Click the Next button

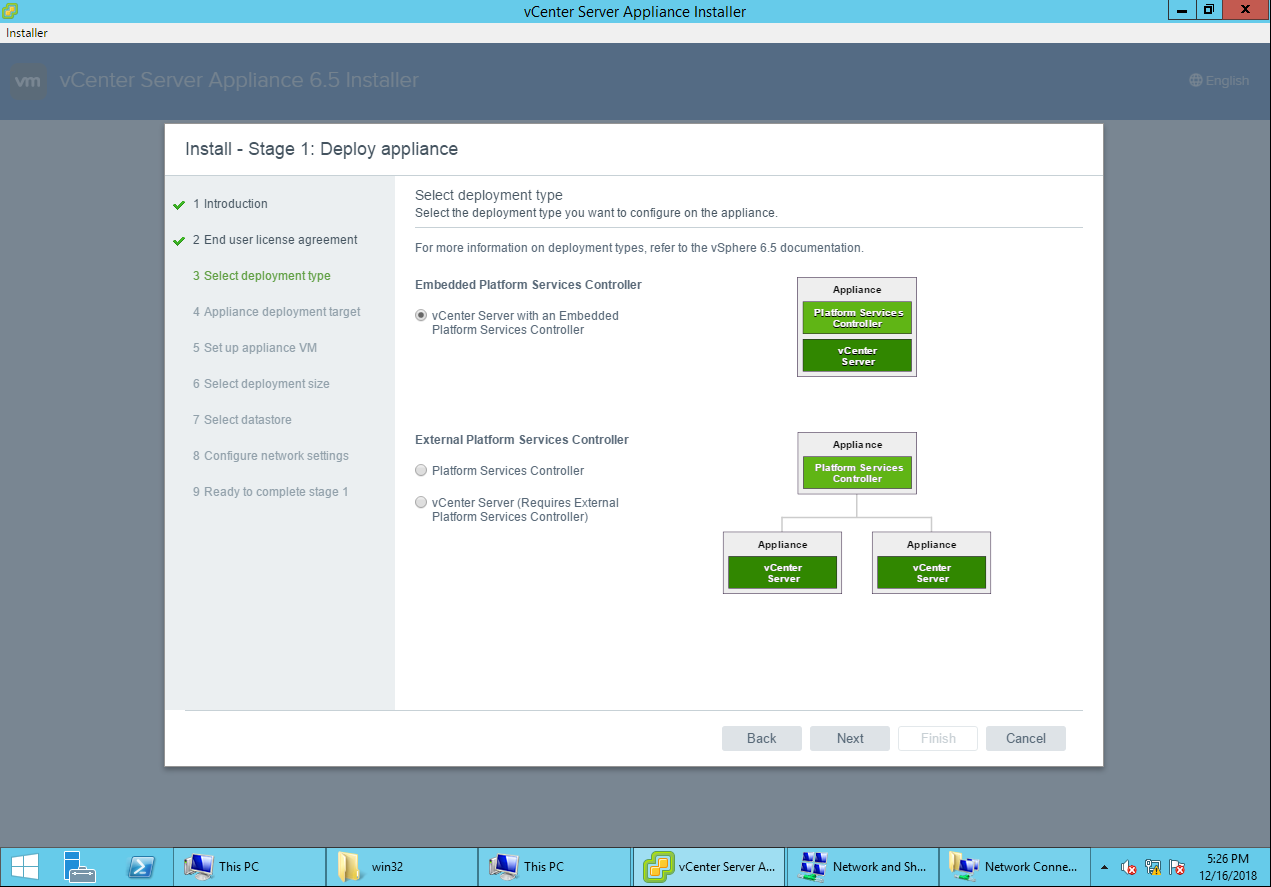click(x=850, y=738)
